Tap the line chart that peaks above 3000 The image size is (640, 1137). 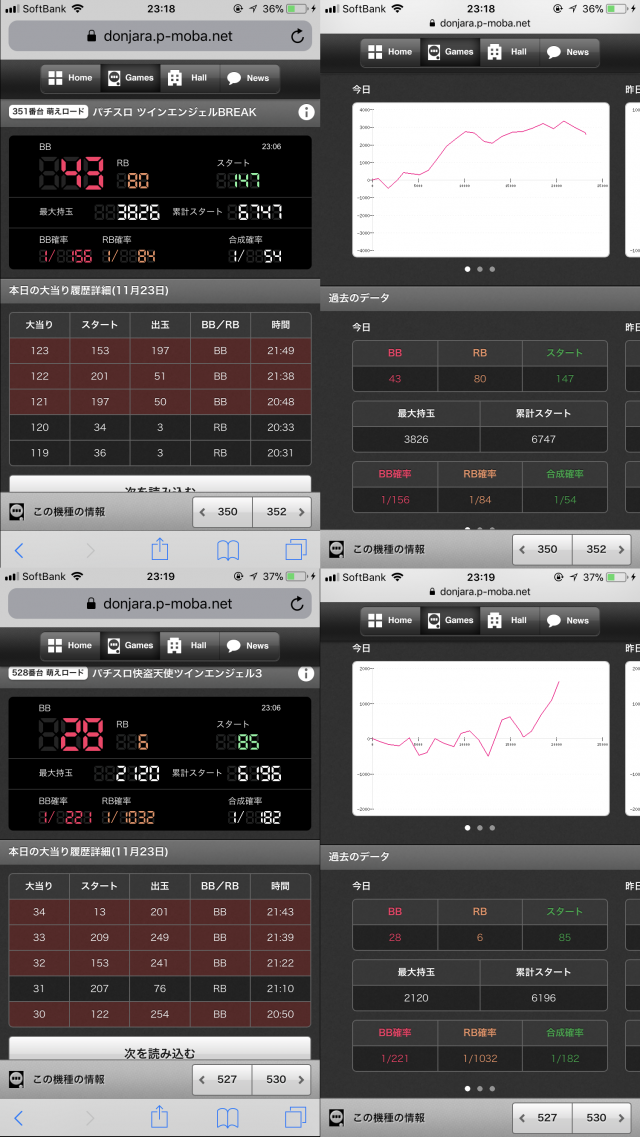coord(480,179)
